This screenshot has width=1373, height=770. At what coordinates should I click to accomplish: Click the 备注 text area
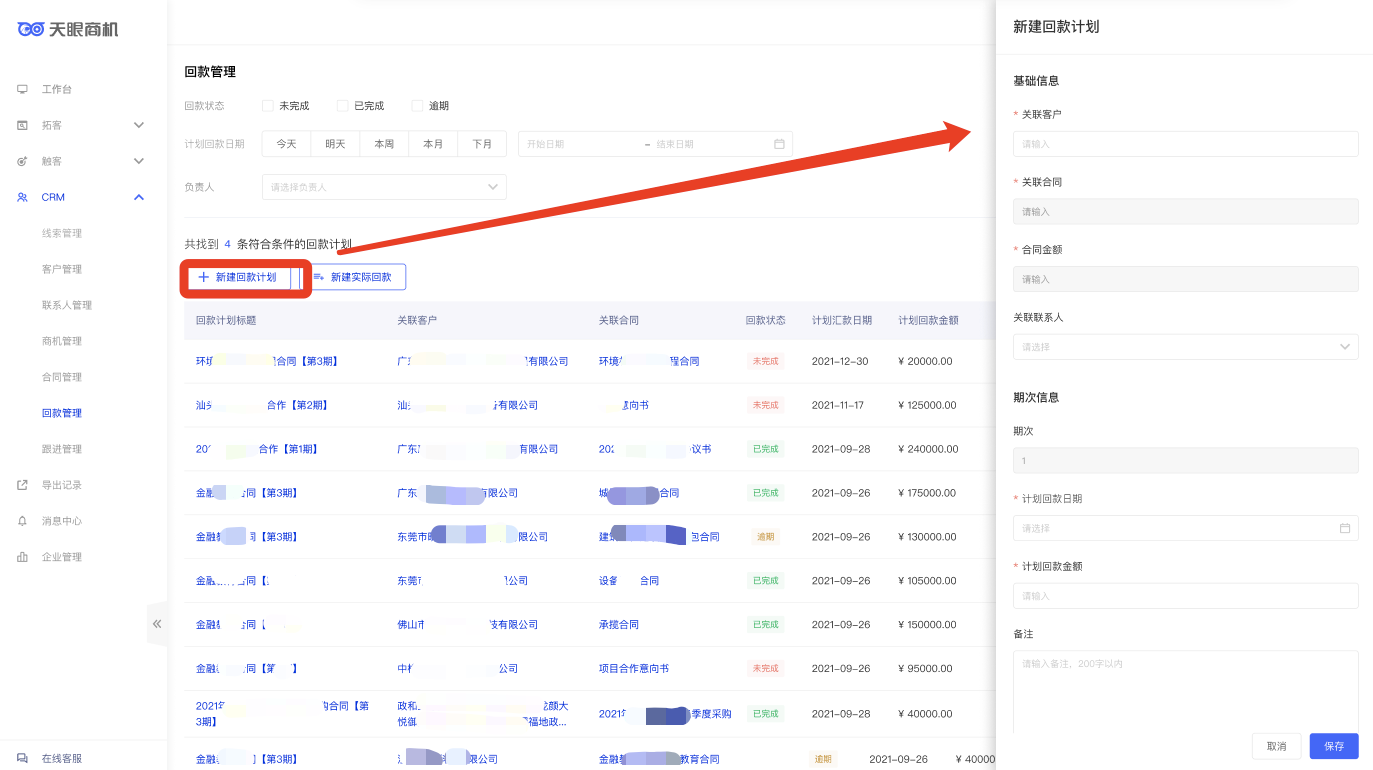[x=1185, y=691]
